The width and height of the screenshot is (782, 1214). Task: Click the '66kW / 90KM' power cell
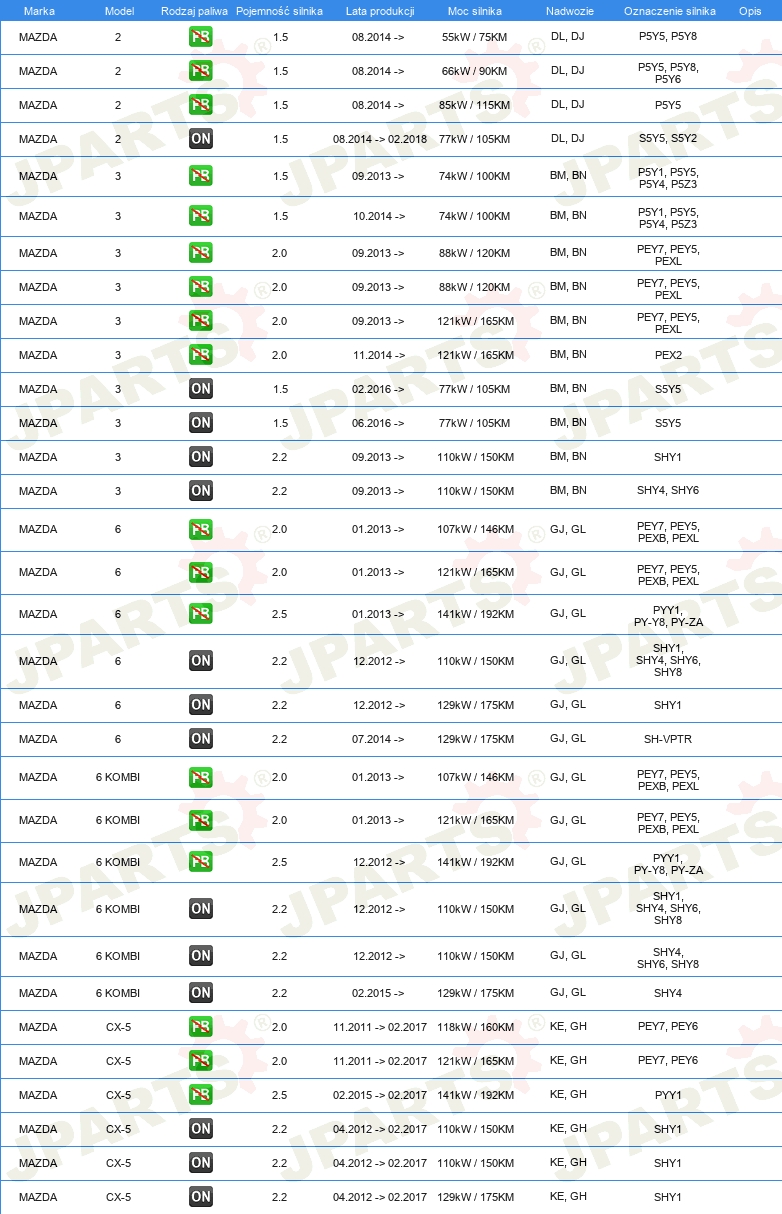click(475, 71)
